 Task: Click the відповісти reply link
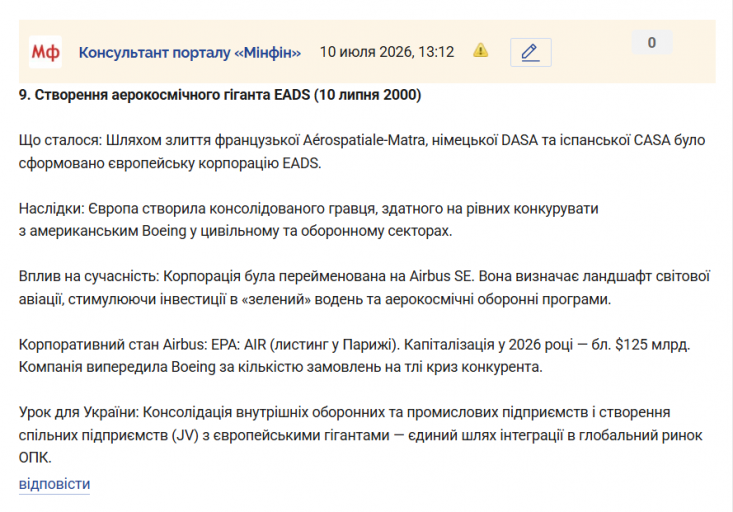pyautogui.click(x=54, y=483)
